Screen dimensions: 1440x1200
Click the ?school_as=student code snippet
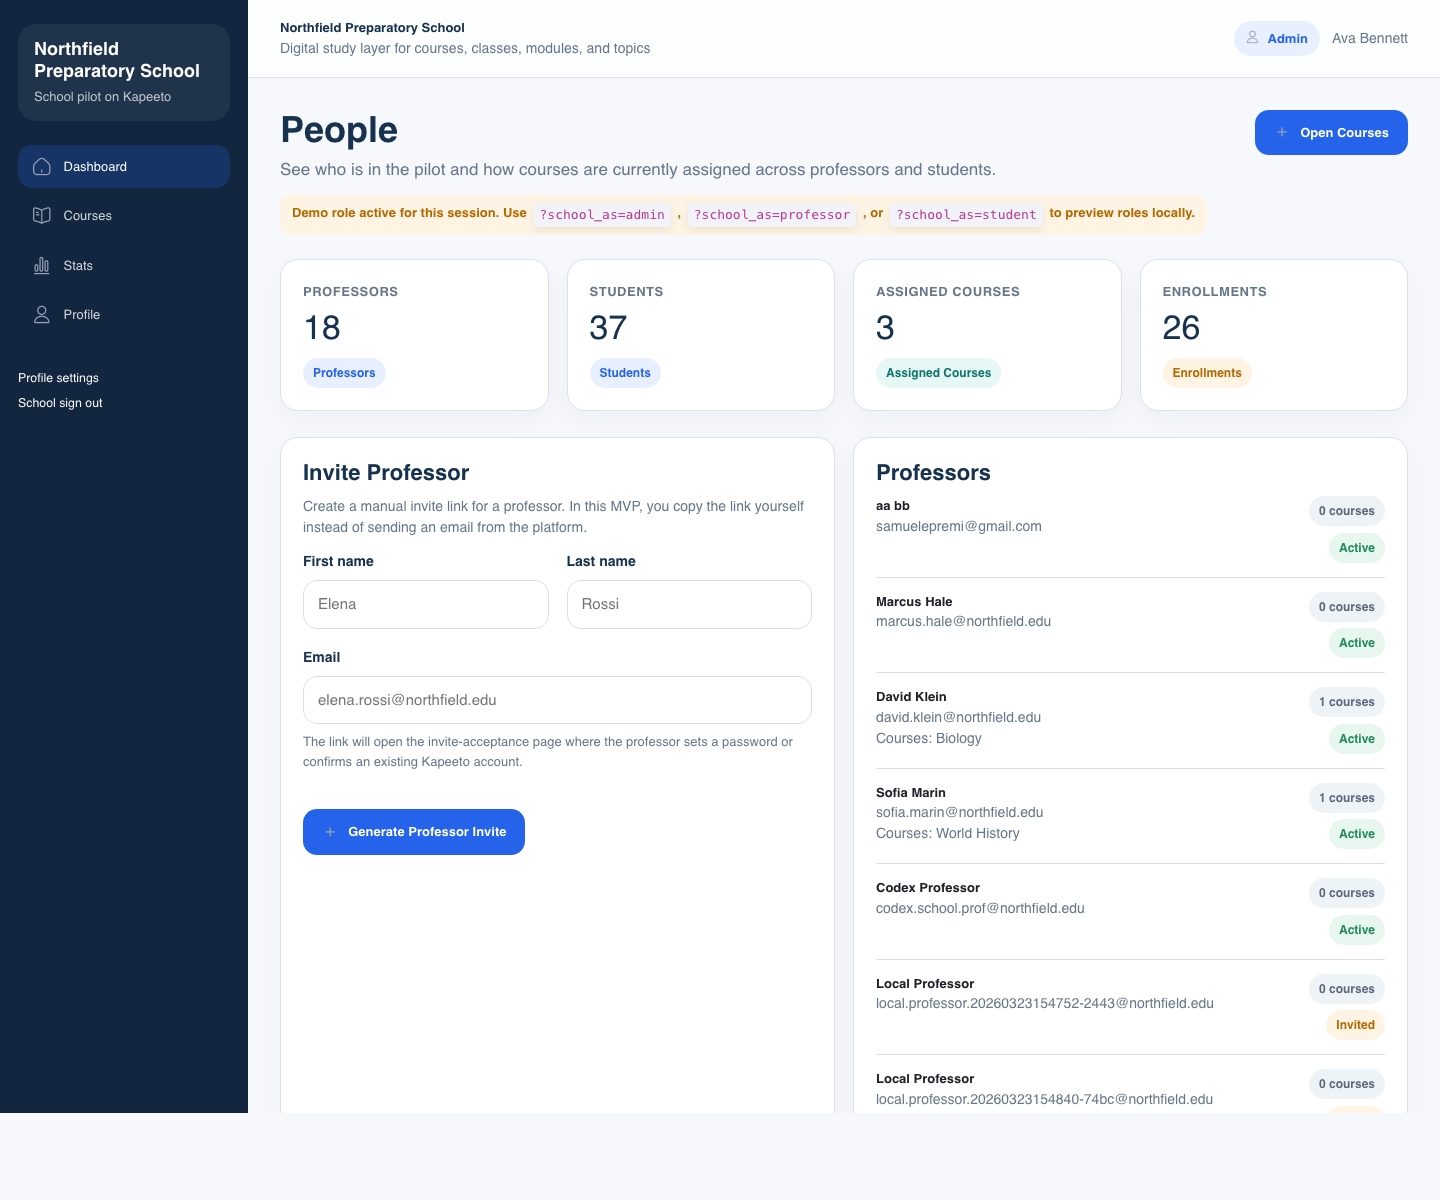(966, 214)
